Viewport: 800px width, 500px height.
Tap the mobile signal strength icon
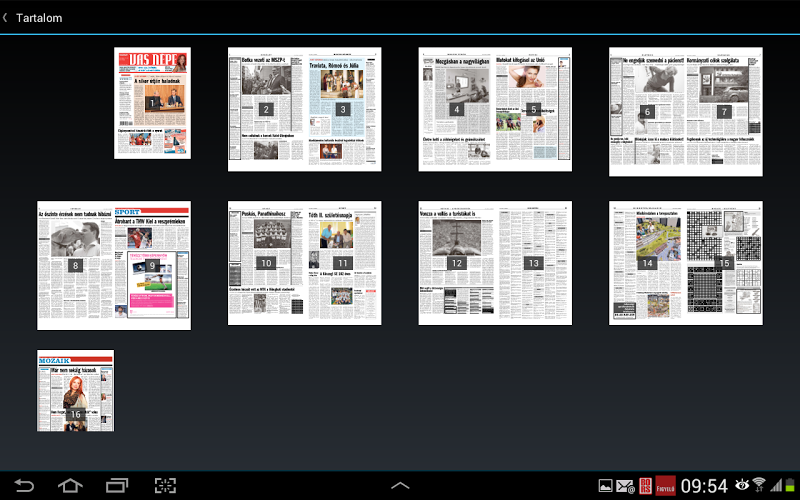(777, 485)
